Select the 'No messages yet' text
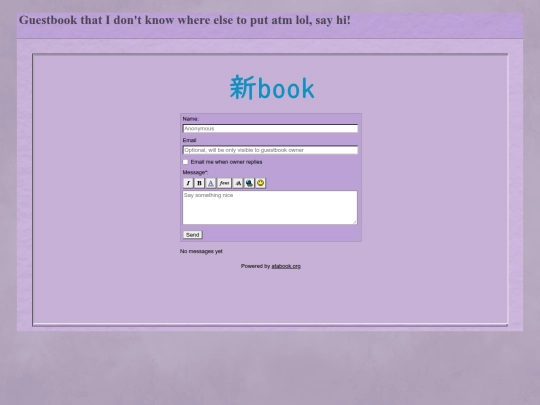The height and width of the screenshot is (405, 540). pyautogui.click(x=201, y=251)
